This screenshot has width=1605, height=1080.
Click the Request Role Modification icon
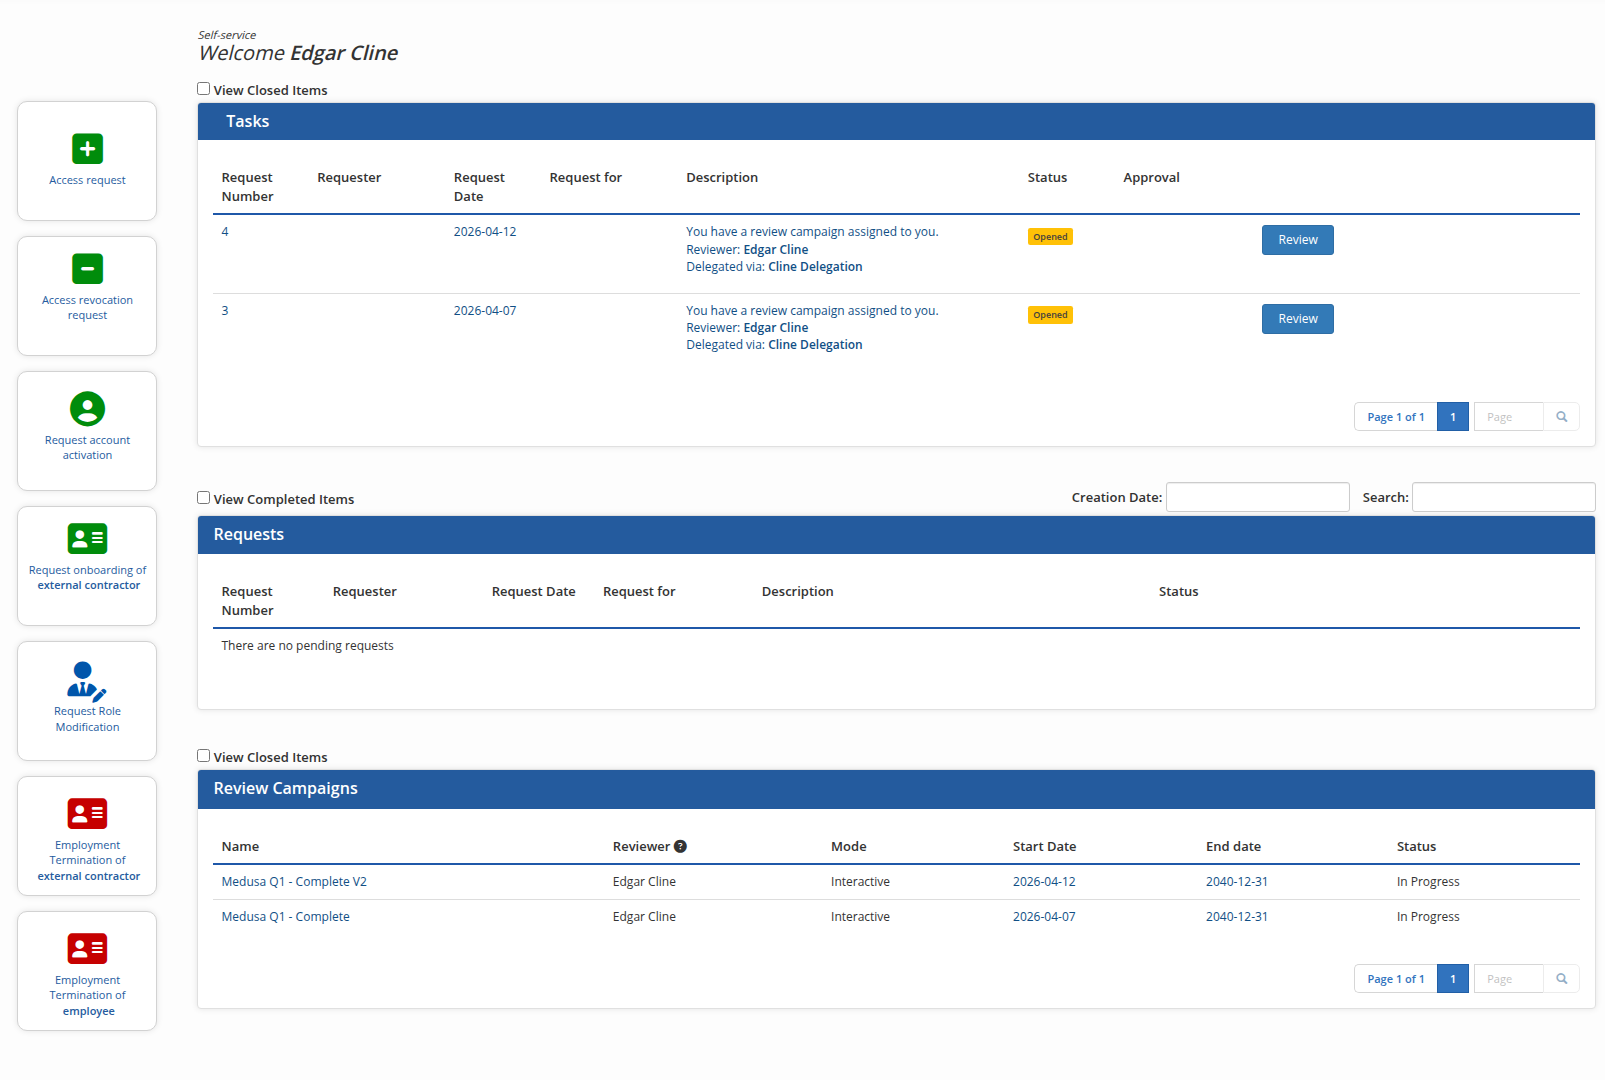(x=87, y=680)
